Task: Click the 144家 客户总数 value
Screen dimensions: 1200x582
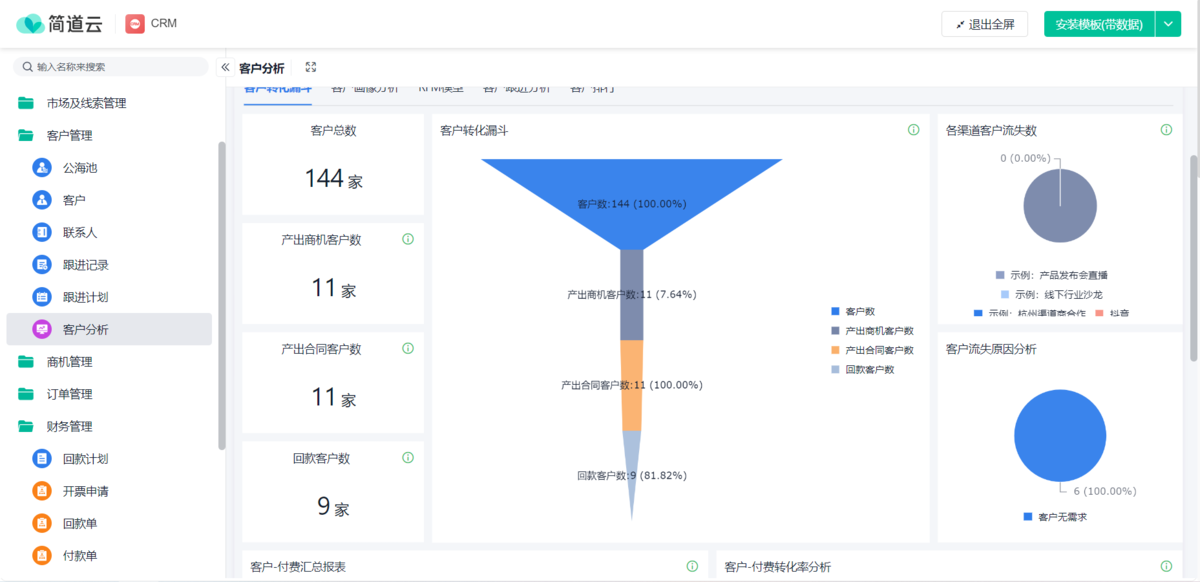Action: [333, 179]
